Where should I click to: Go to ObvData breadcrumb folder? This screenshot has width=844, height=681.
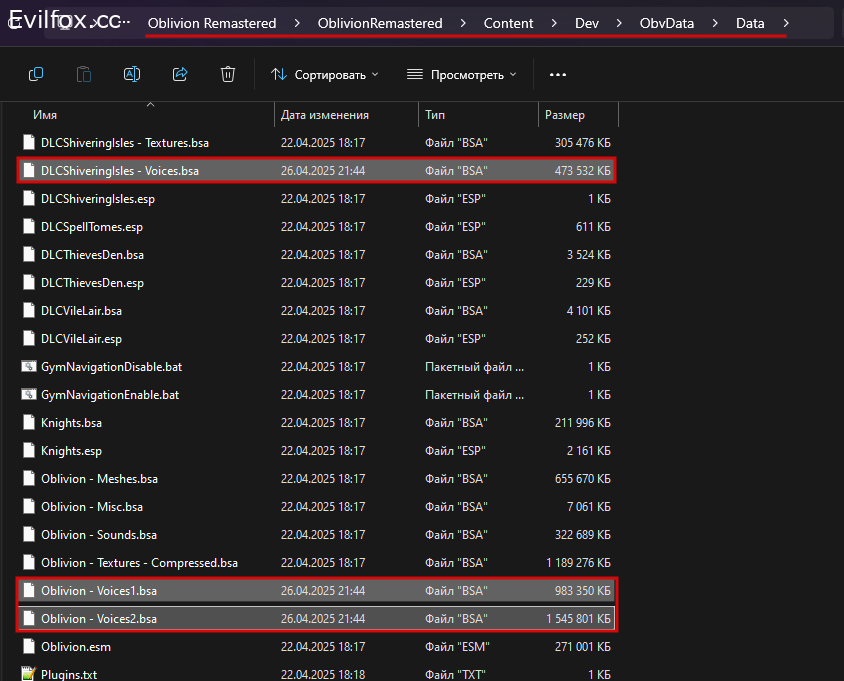click(666, 23)
